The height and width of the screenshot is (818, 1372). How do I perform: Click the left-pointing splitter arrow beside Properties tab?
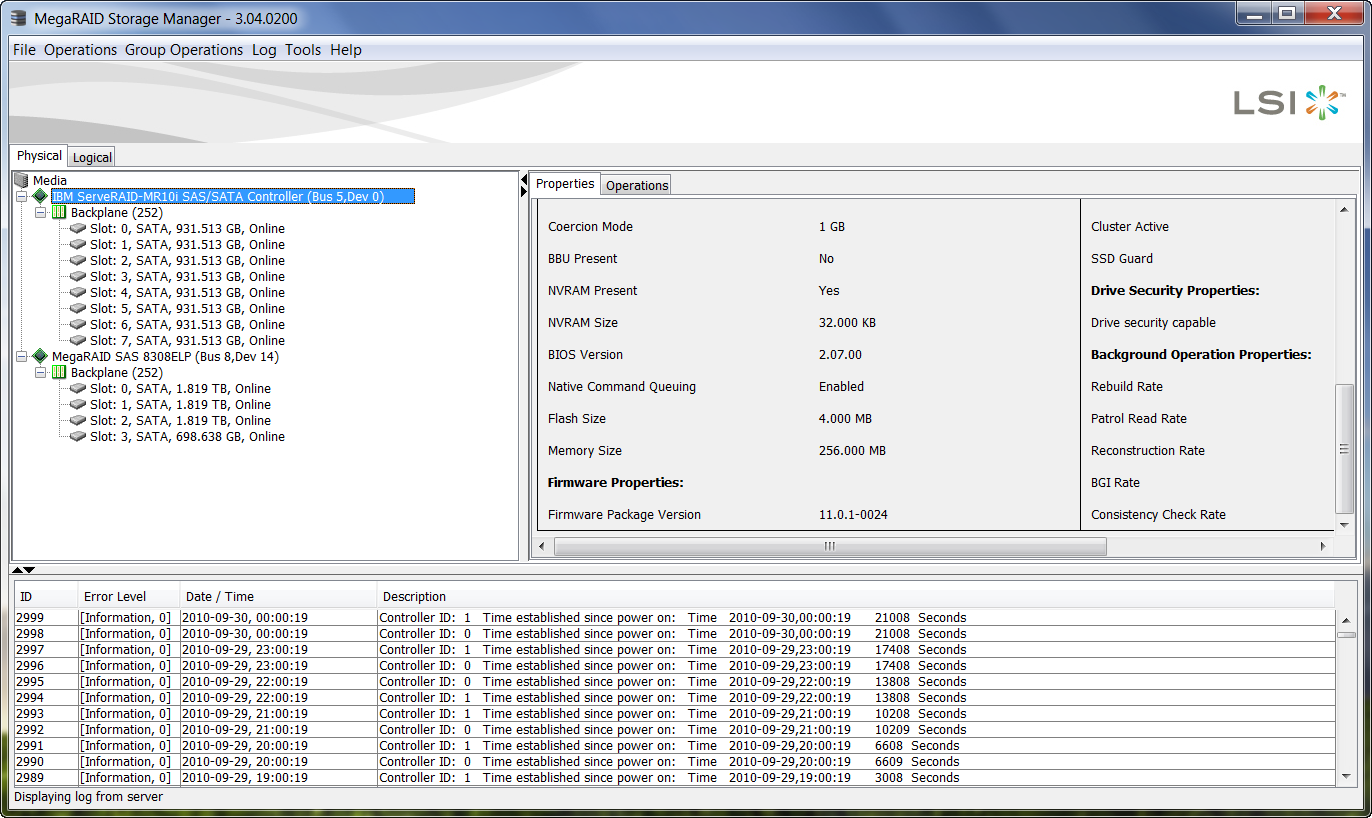(524, 179)
